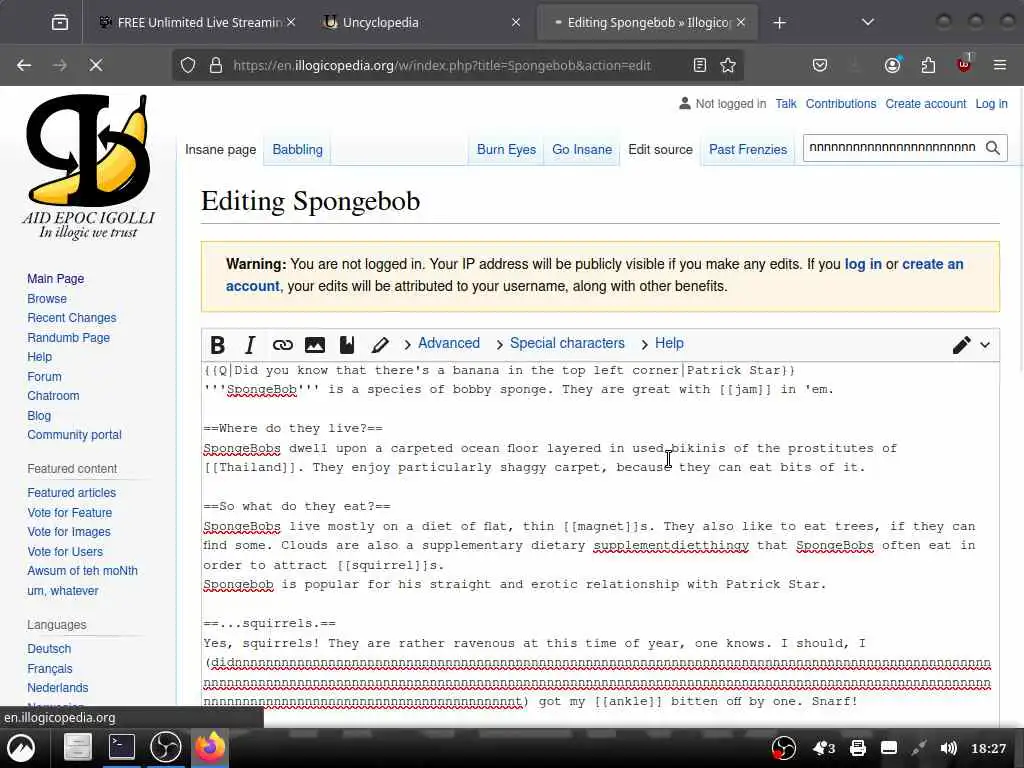Switch to the Uncyclopedia browser tab
Image resolution: width=1024 pixels, height=768 pixels.
(x=421, y=23)
